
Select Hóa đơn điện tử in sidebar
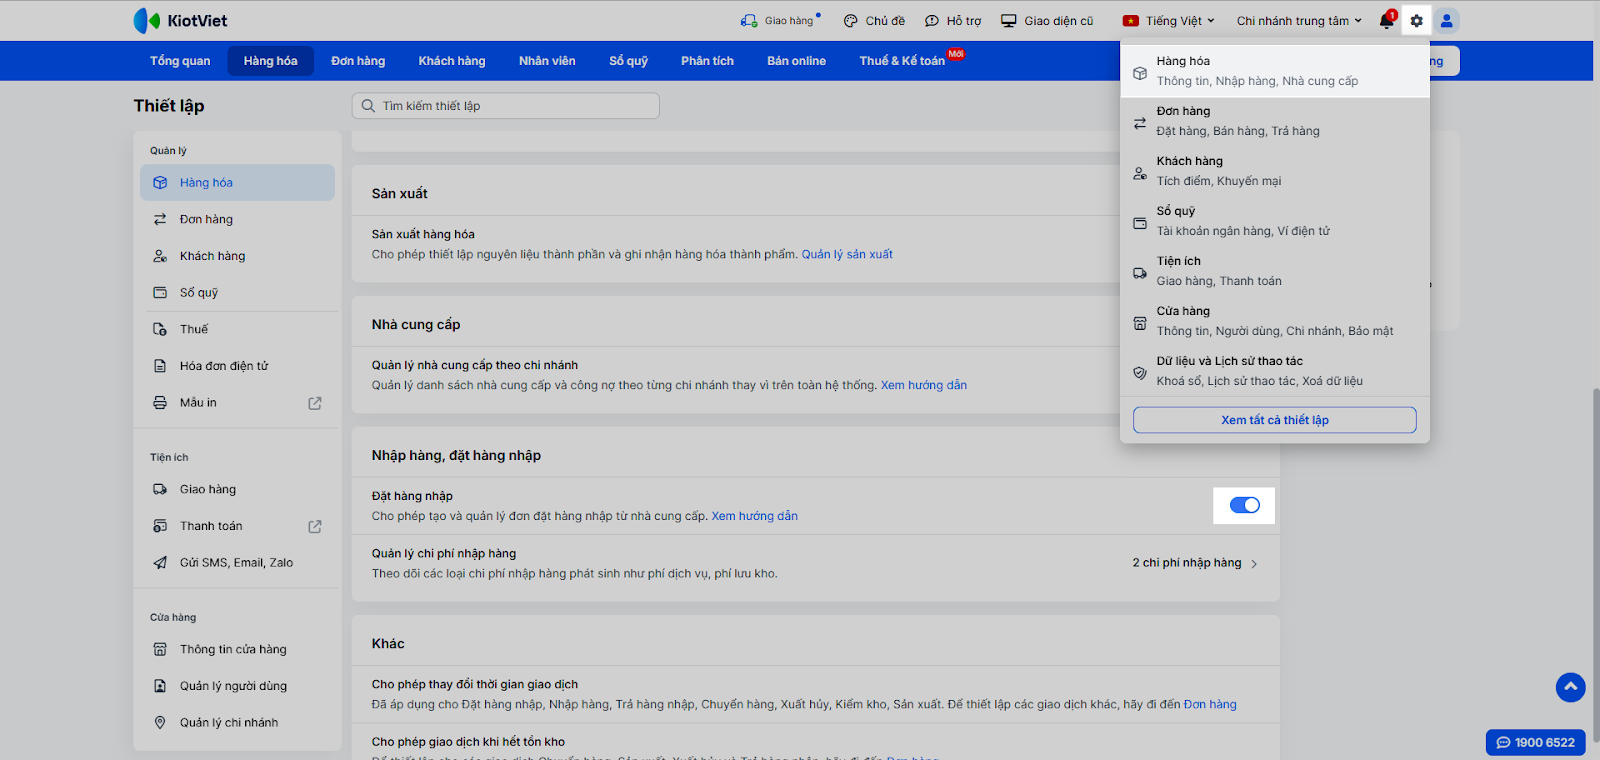click(224, 366)
